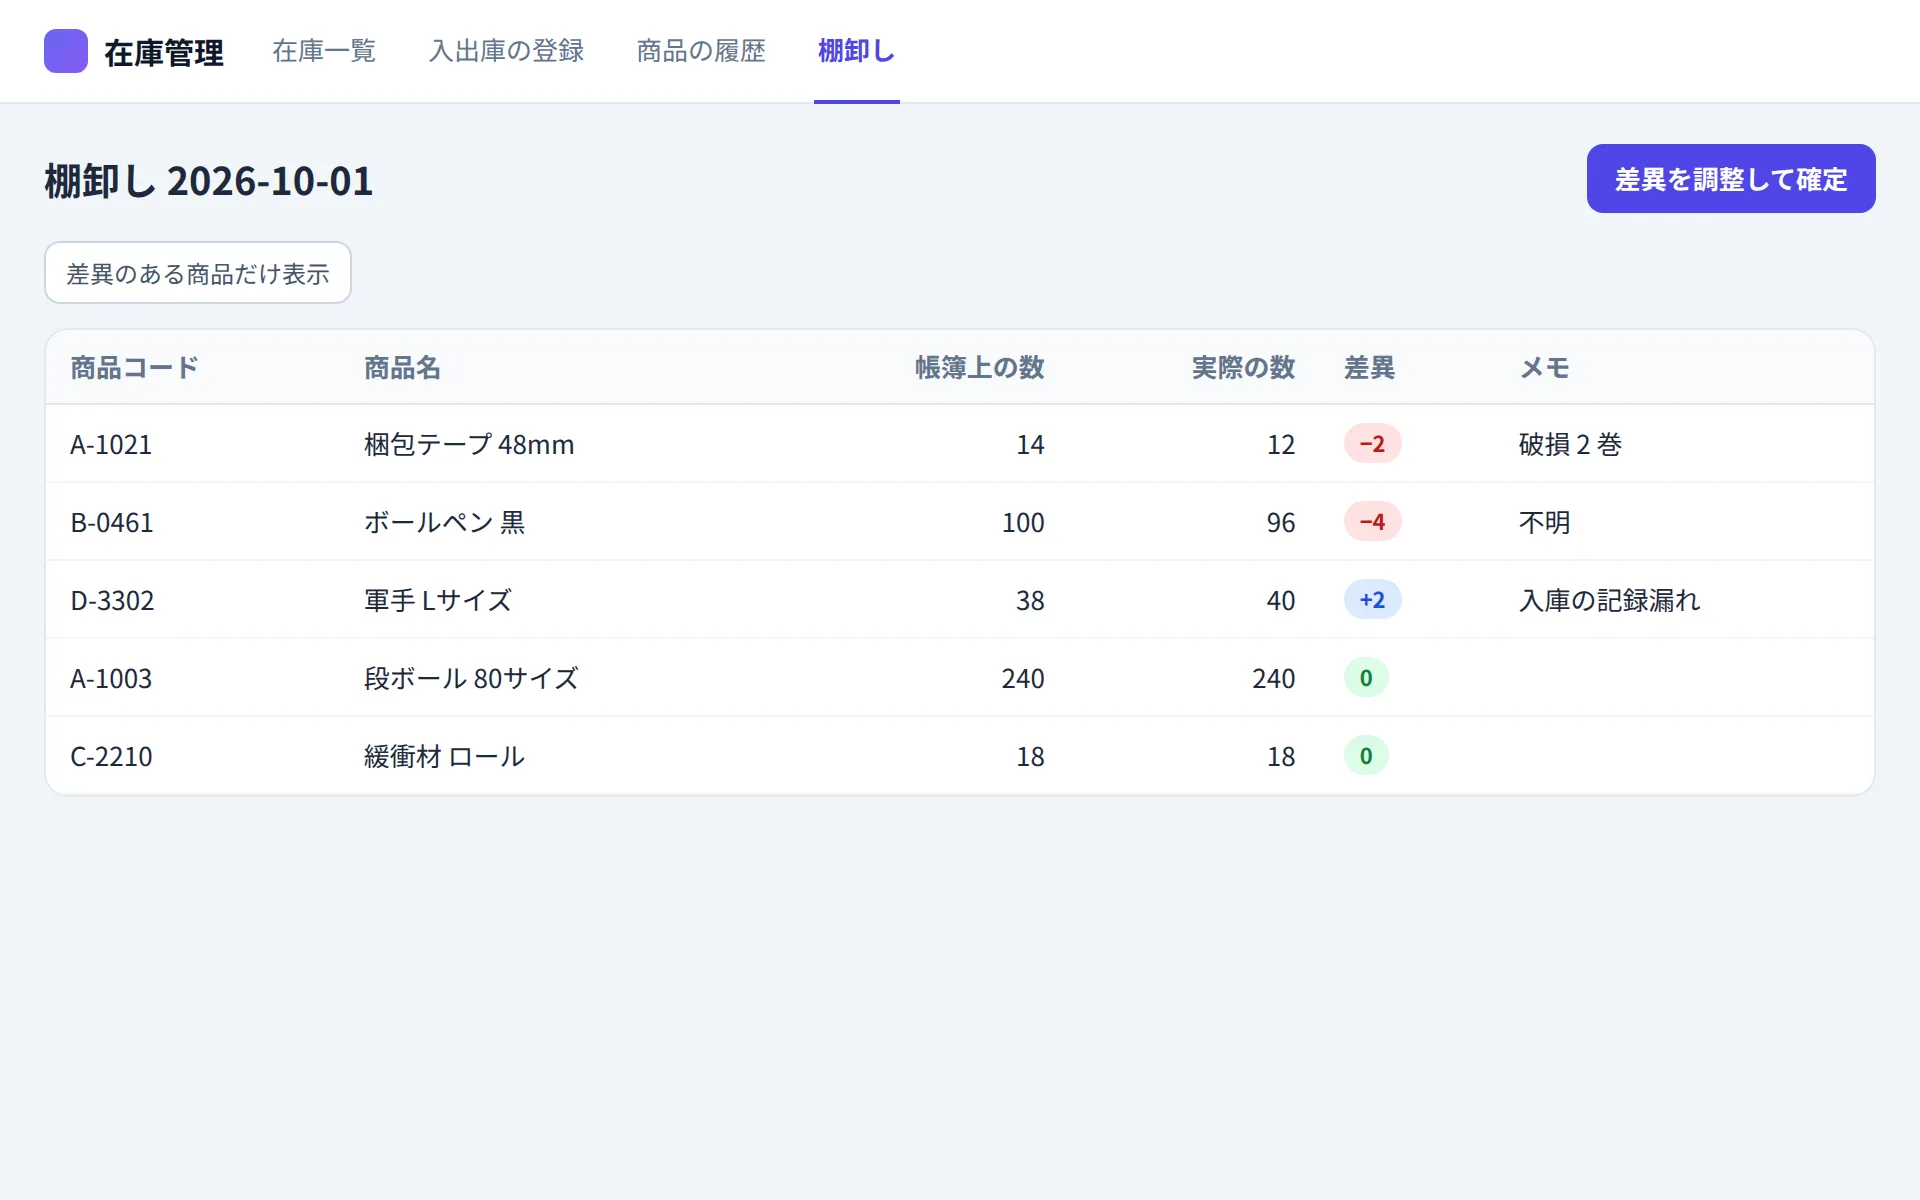Open the 在庫一覧 tab
Image resolution: width=1920 pixels, height=1200 pixels.
click(324, 51)
